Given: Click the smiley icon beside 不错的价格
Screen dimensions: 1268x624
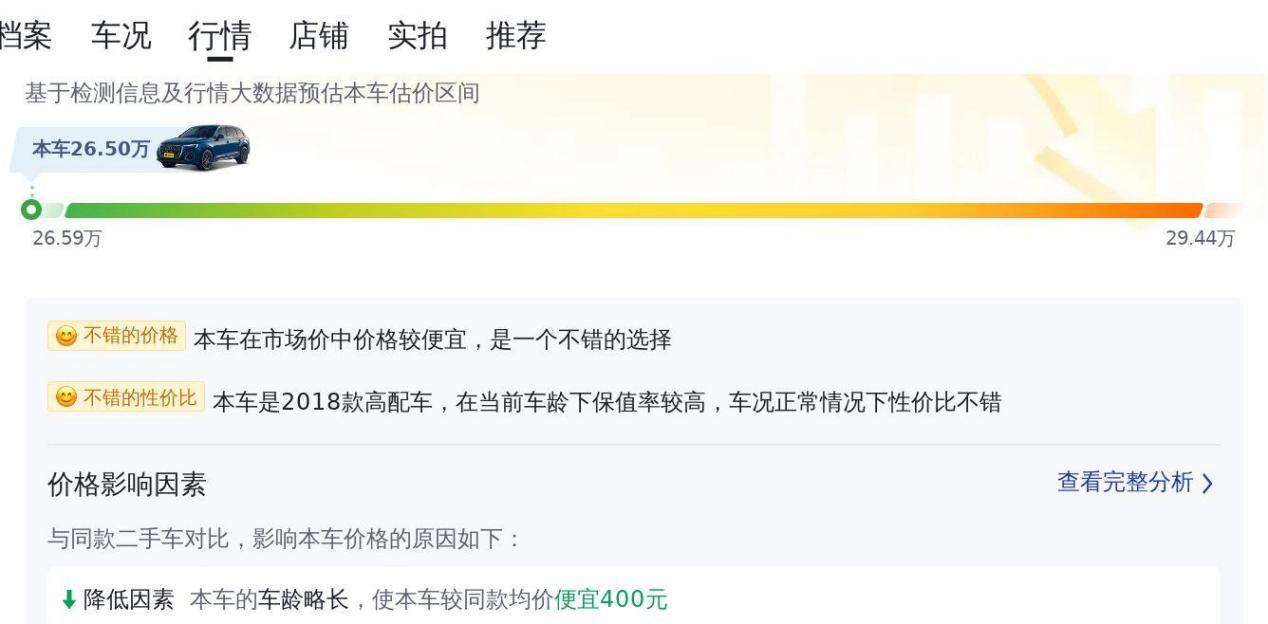Looking at the screenshot, I should click(x=66, y=337).
